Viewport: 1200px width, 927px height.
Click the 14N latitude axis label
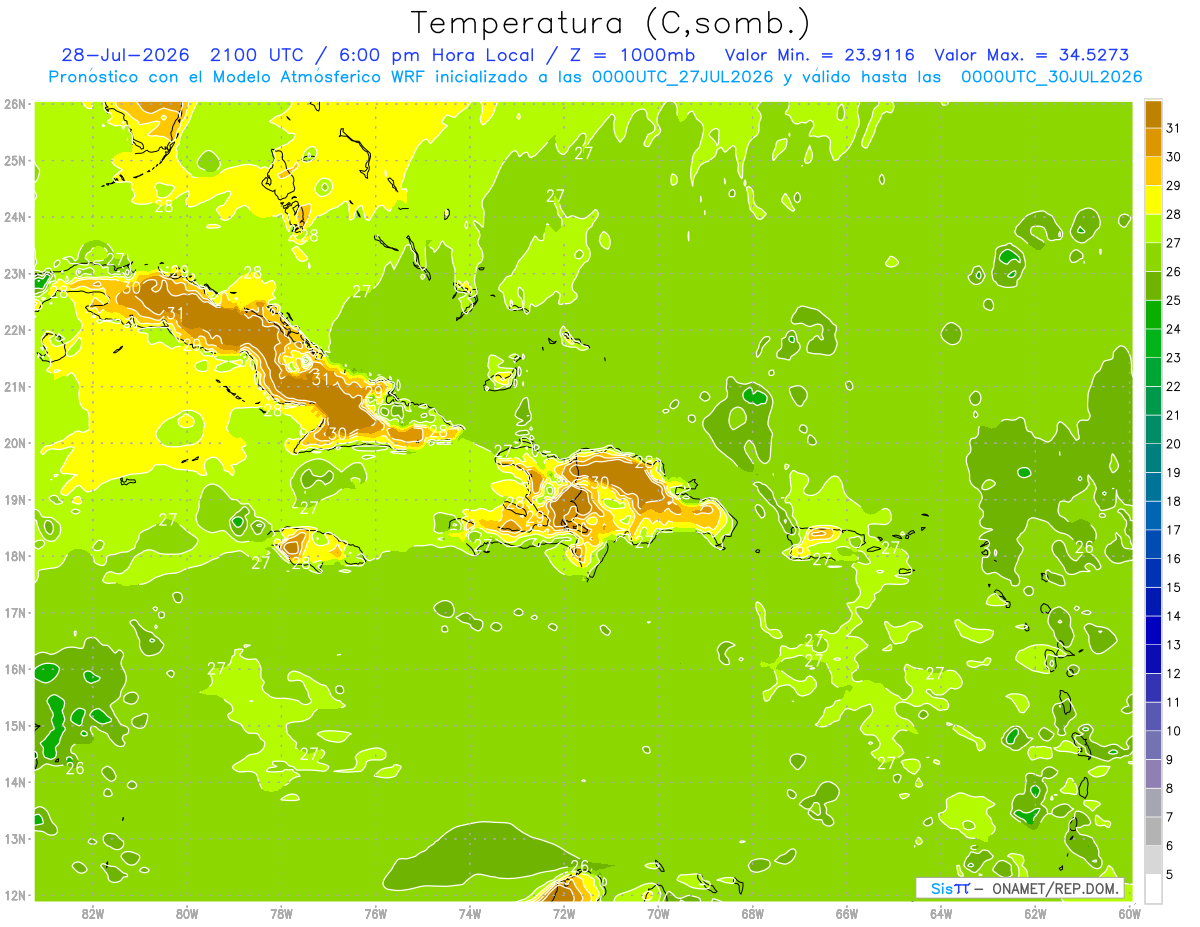(15, 782)
